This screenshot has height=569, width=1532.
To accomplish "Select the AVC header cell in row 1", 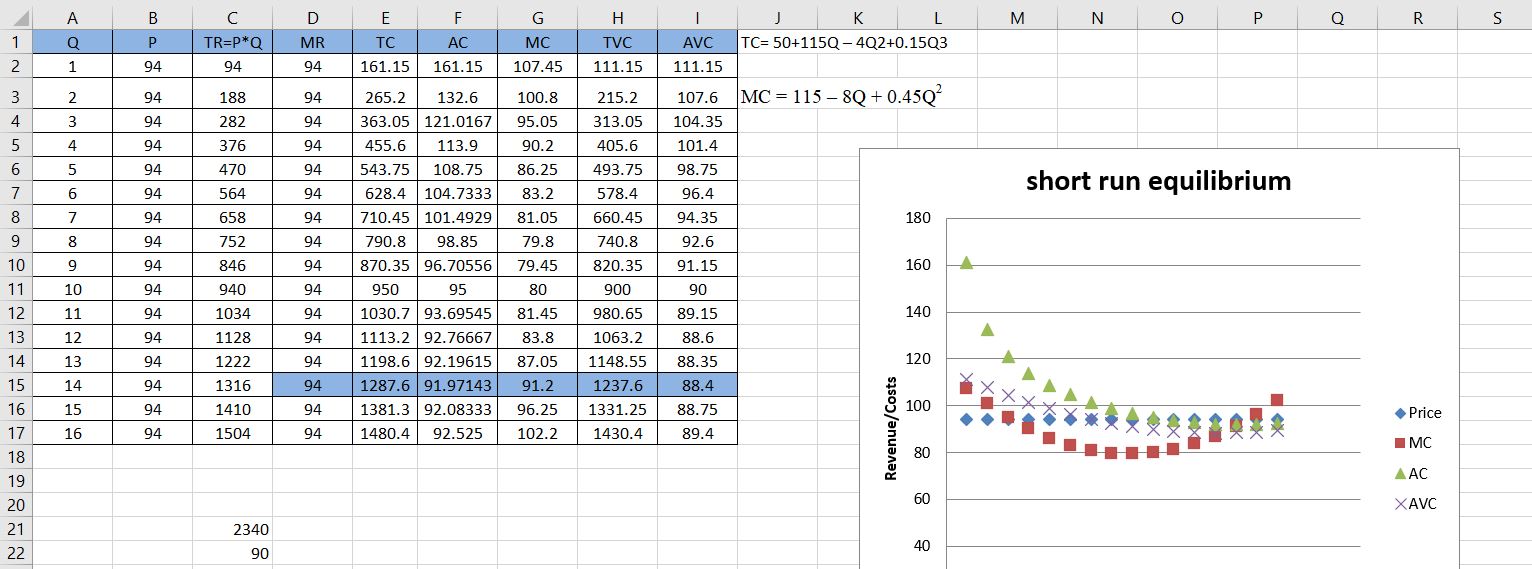I will pos(697,43).
